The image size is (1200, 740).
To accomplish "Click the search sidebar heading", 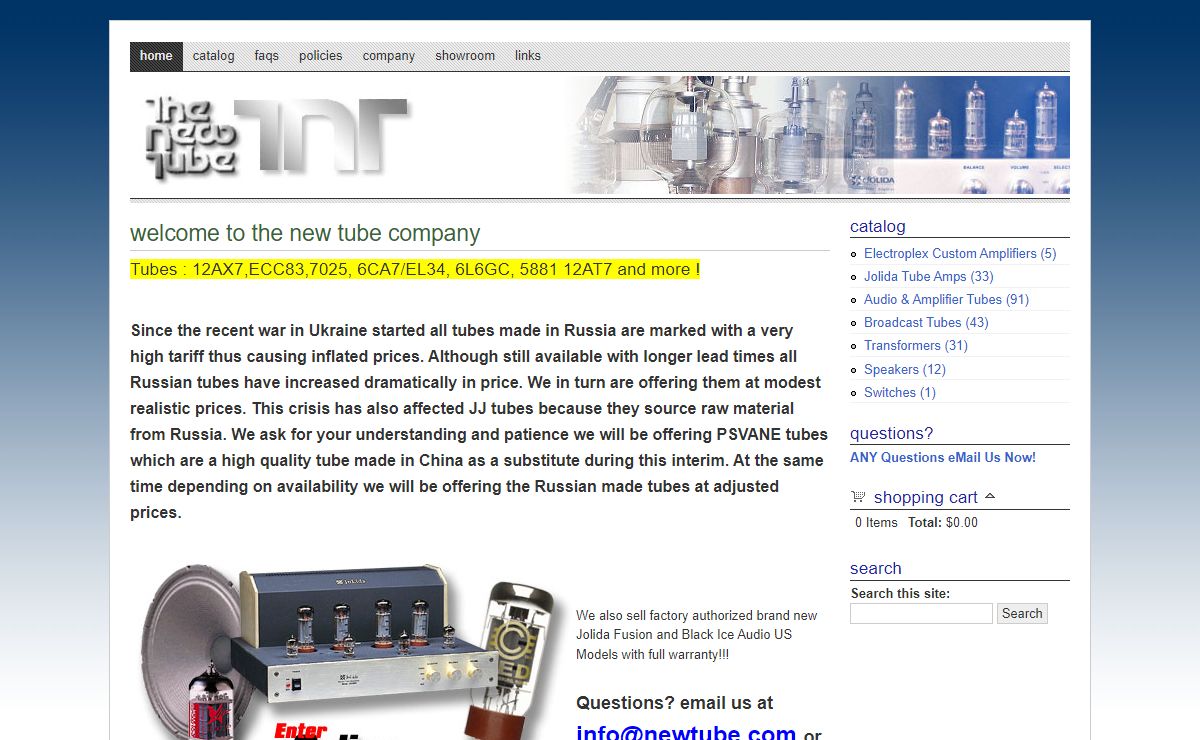I will [876, 569].
